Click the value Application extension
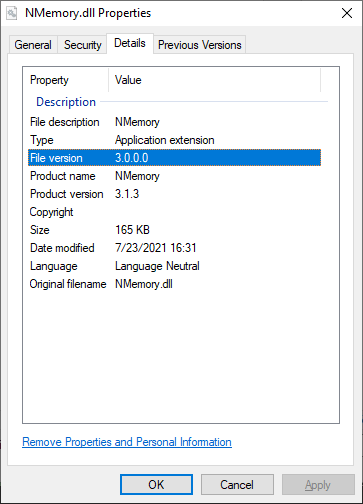Screen dimensions: 363x504 click(x=165, y=140)
